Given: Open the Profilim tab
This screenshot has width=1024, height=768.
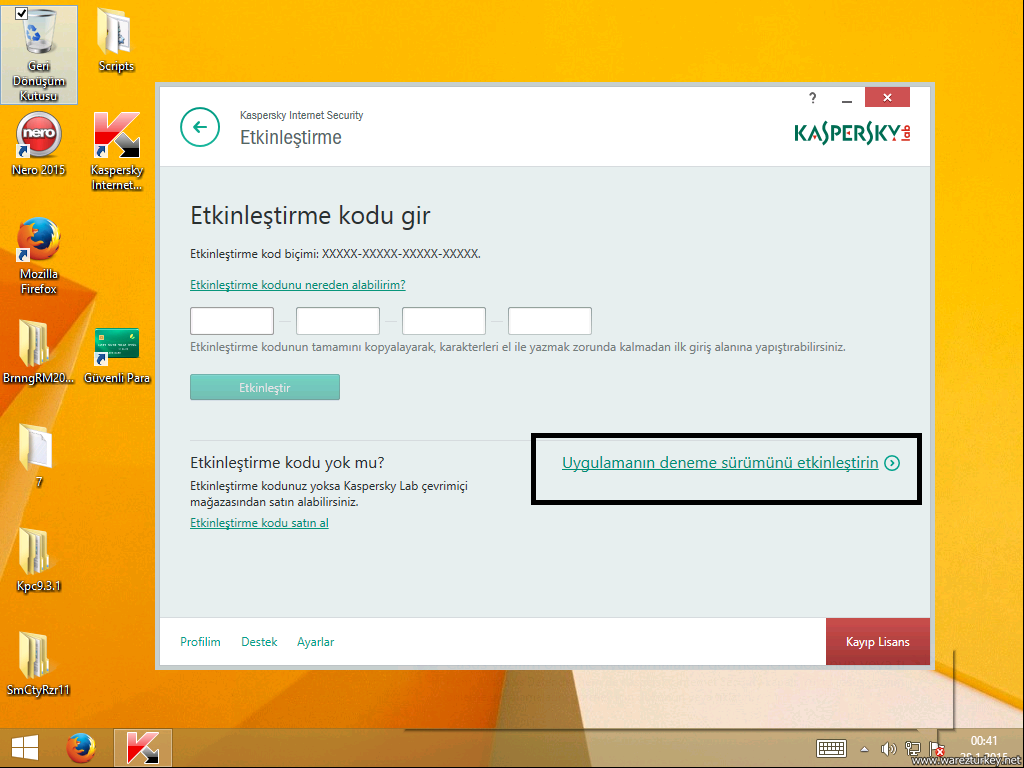Looking at the screenshot, I should 200,642.
